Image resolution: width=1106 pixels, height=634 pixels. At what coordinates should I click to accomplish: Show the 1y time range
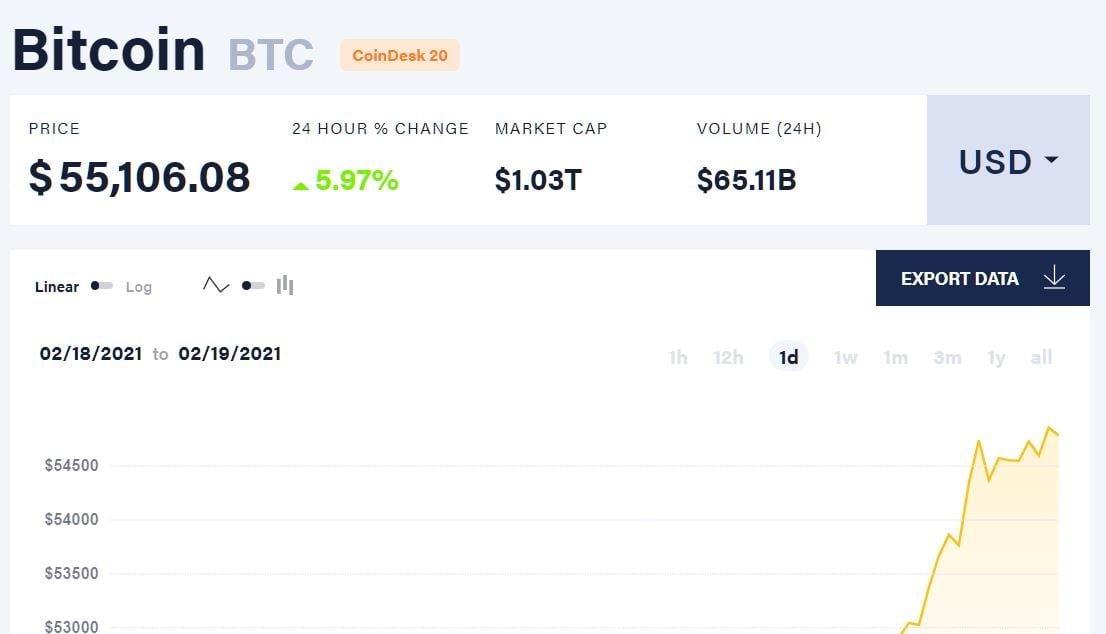tap(996, 358)
